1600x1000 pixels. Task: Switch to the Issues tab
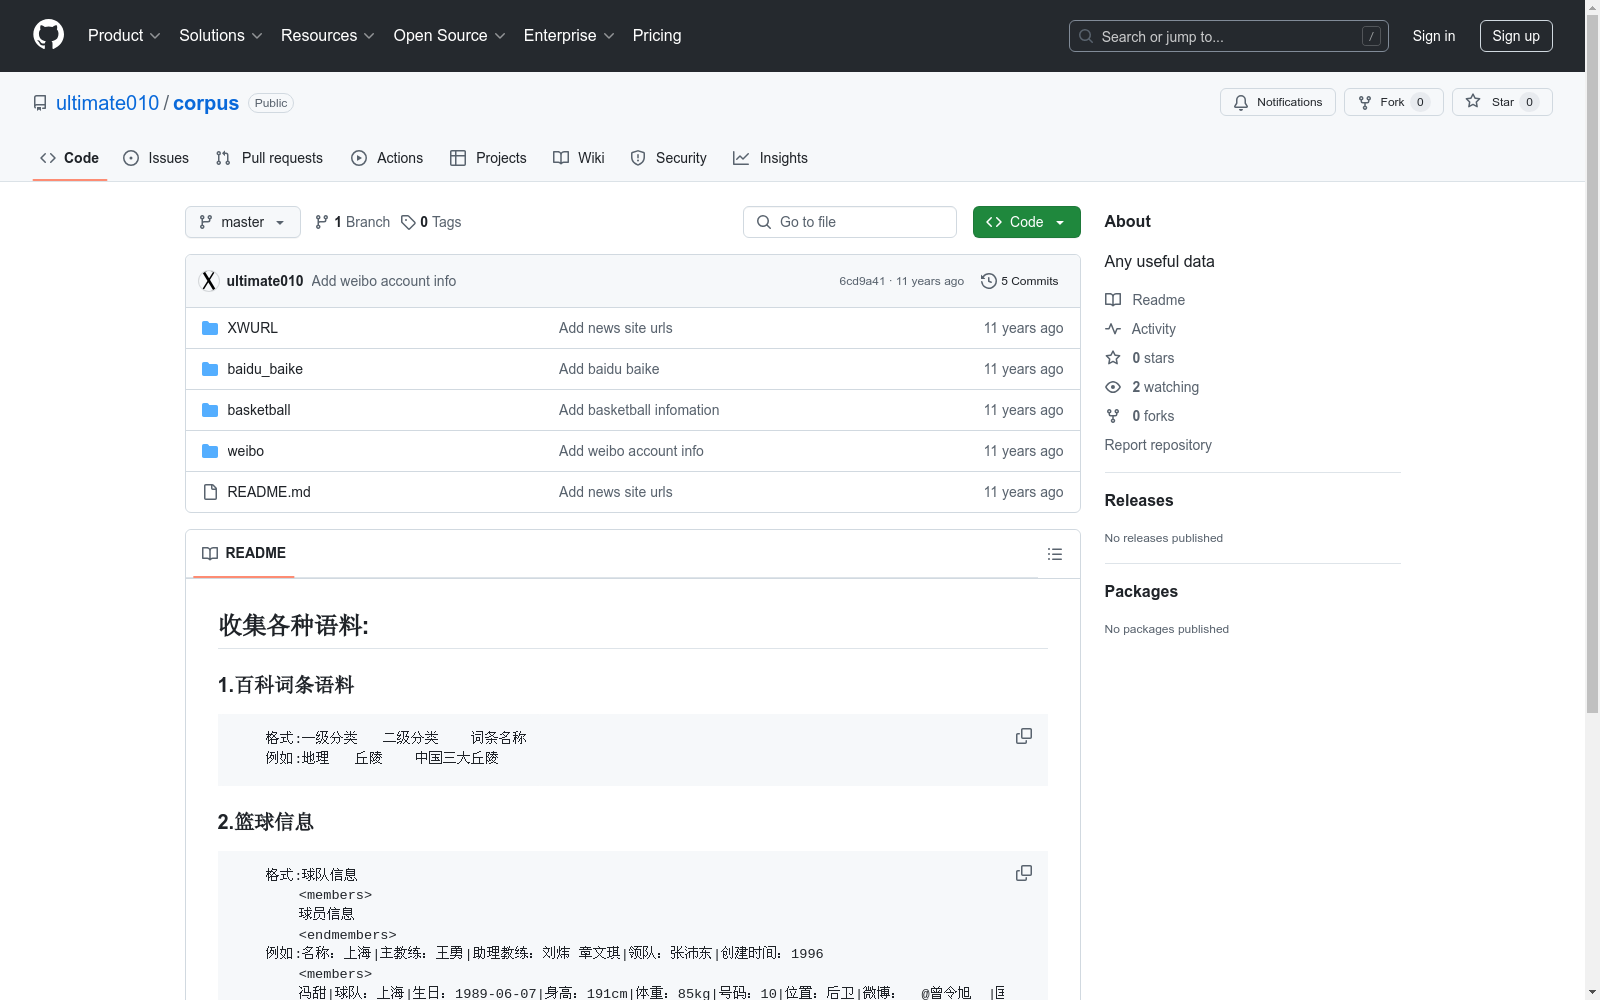click(156, 158)
